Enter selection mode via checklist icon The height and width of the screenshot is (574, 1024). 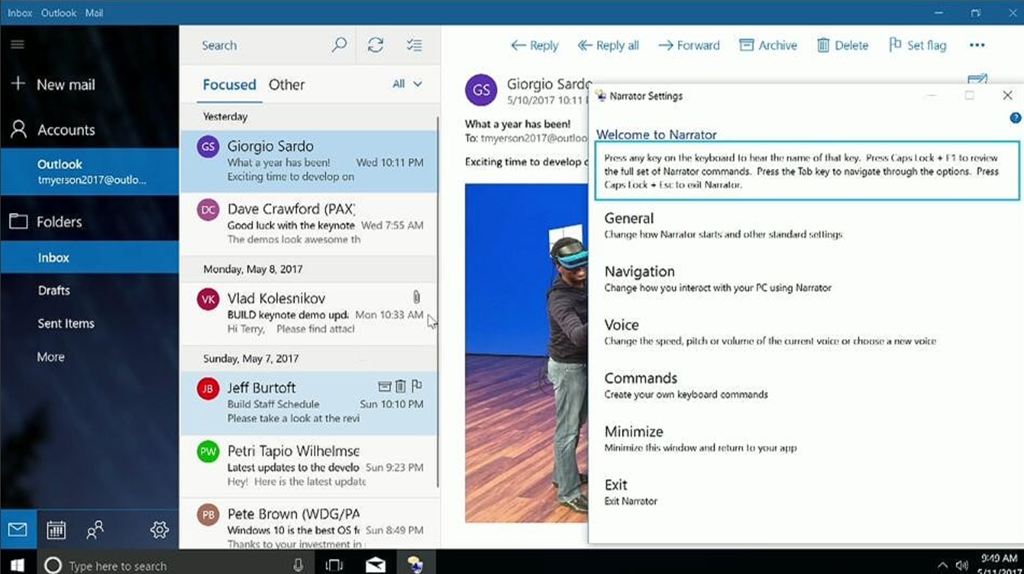(x=414, y=45)
